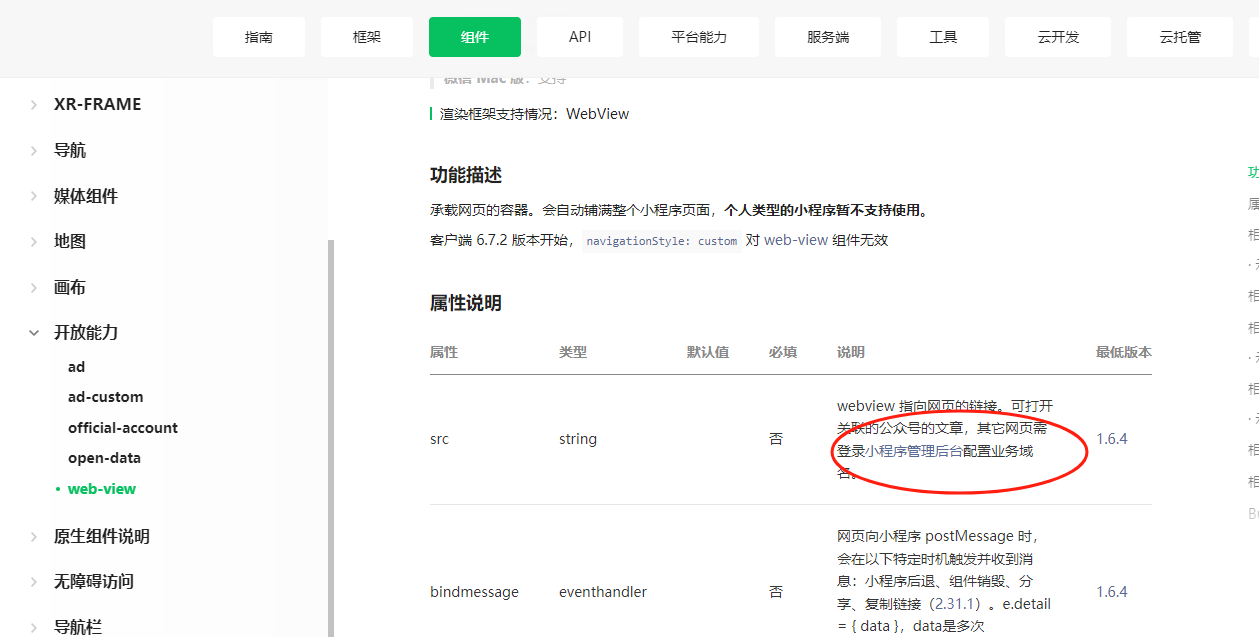Go to the 平台能力 tab
The image size is (1259, 637).
699,37
